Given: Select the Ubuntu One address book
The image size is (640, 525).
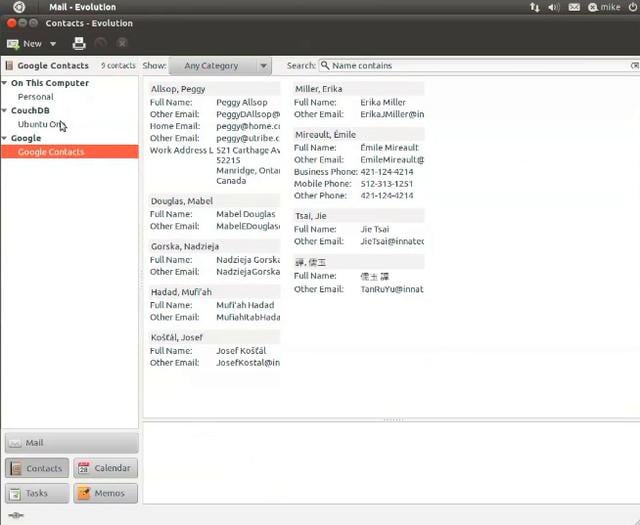Looking at the screenshot, I should click(x=40, y=124).
